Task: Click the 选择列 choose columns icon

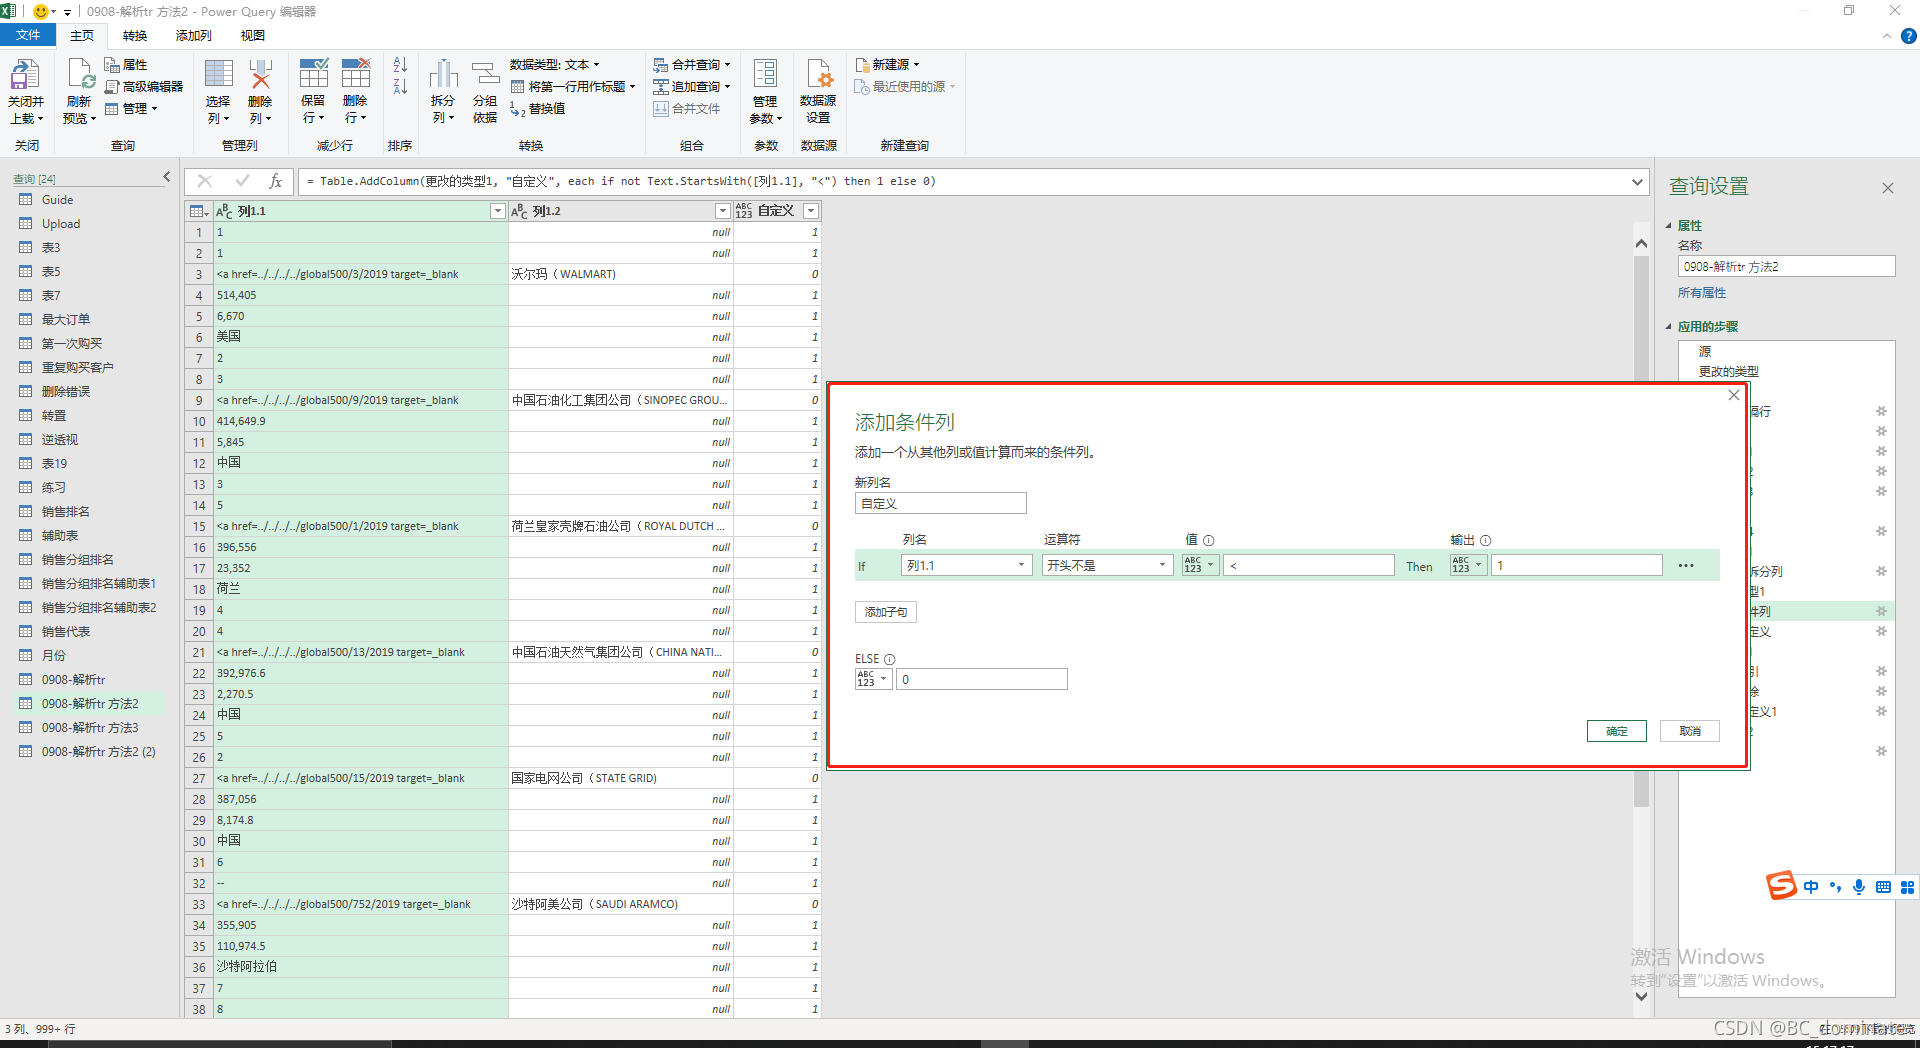Action: [x=218, y=74]
